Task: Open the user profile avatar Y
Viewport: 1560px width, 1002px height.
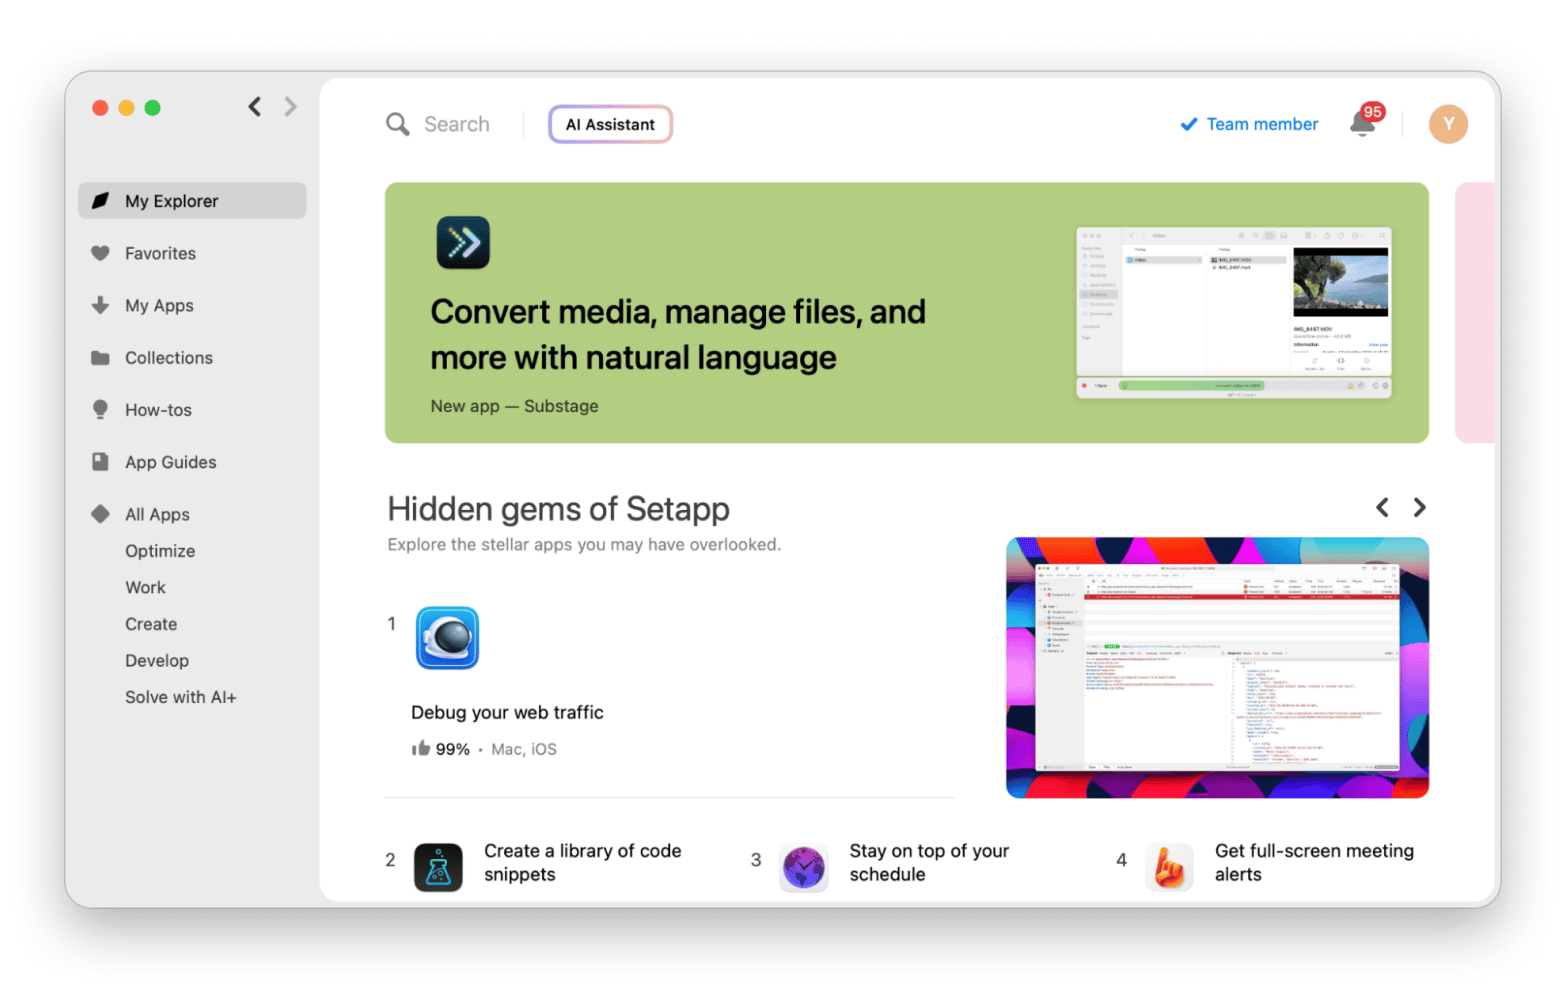Action: (x=1447, y=124)
